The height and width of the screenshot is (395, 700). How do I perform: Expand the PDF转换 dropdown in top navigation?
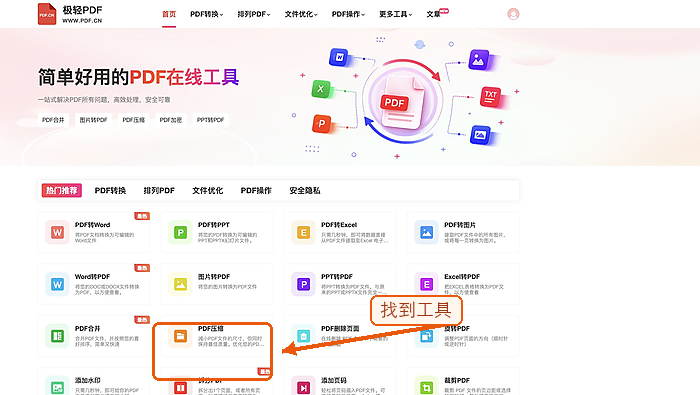(x=207, y=14)
